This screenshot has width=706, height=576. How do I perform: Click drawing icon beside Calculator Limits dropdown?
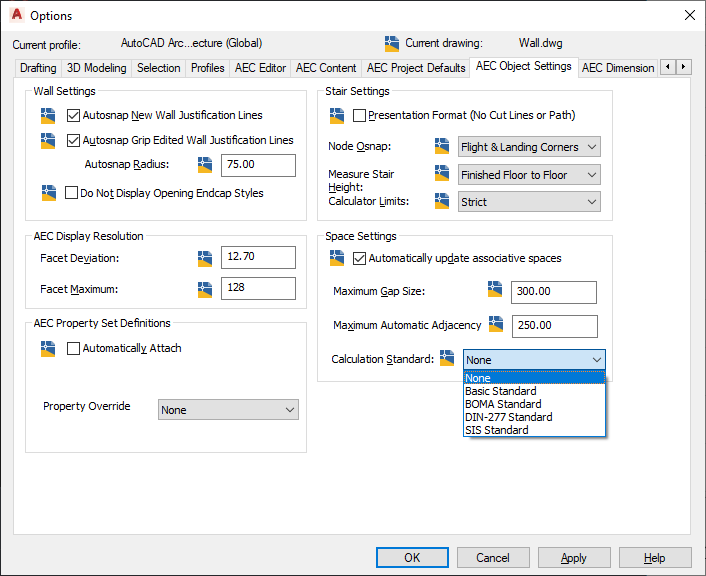click(x=442, y=201)
